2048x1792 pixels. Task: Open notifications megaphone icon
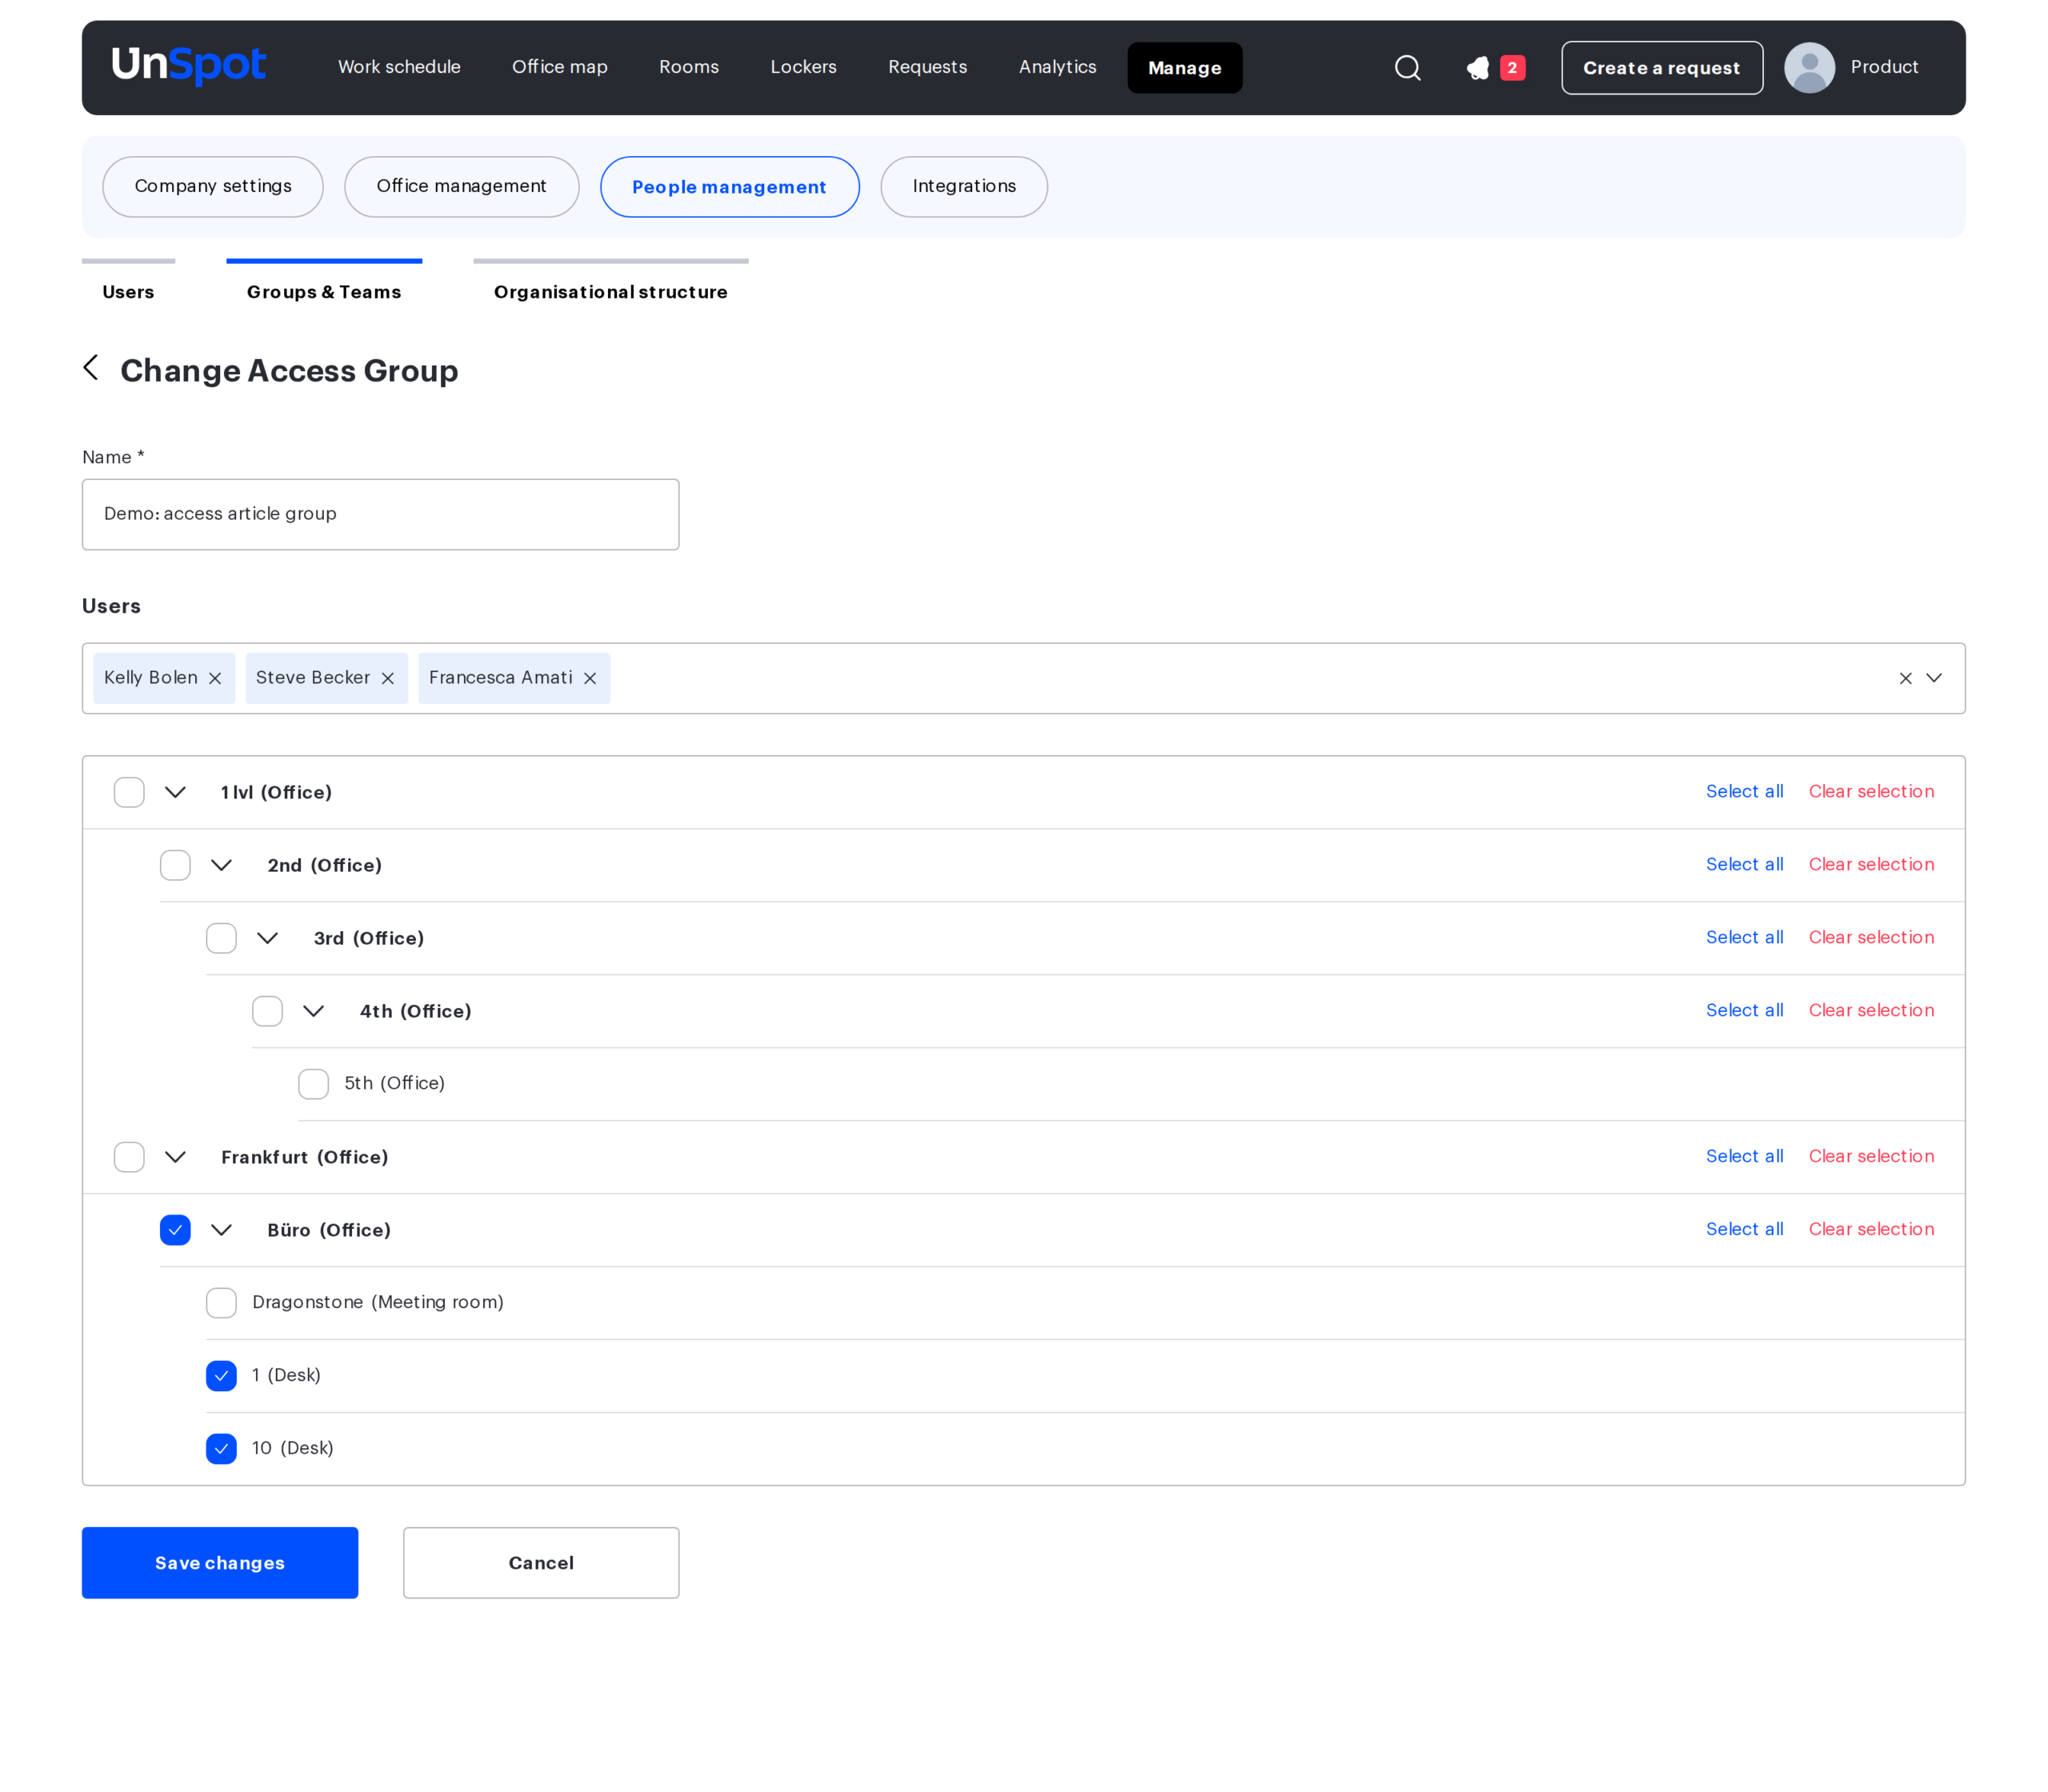click(x=1478, y=68)
